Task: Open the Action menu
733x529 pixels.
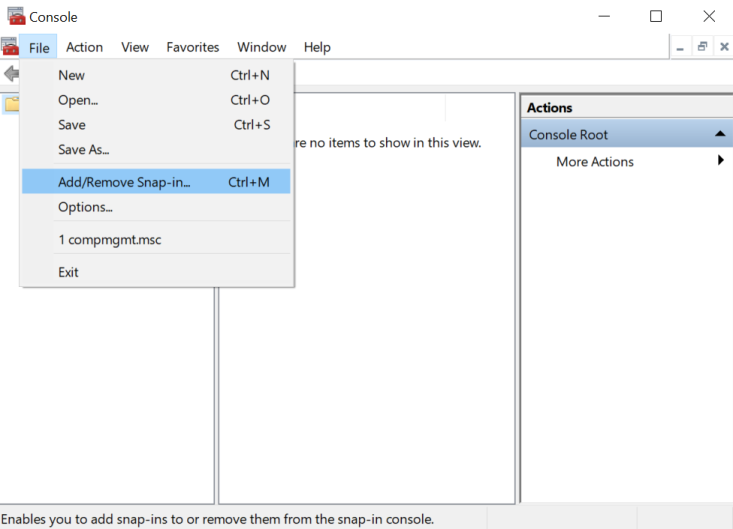Action: click(x=84, y=47)
